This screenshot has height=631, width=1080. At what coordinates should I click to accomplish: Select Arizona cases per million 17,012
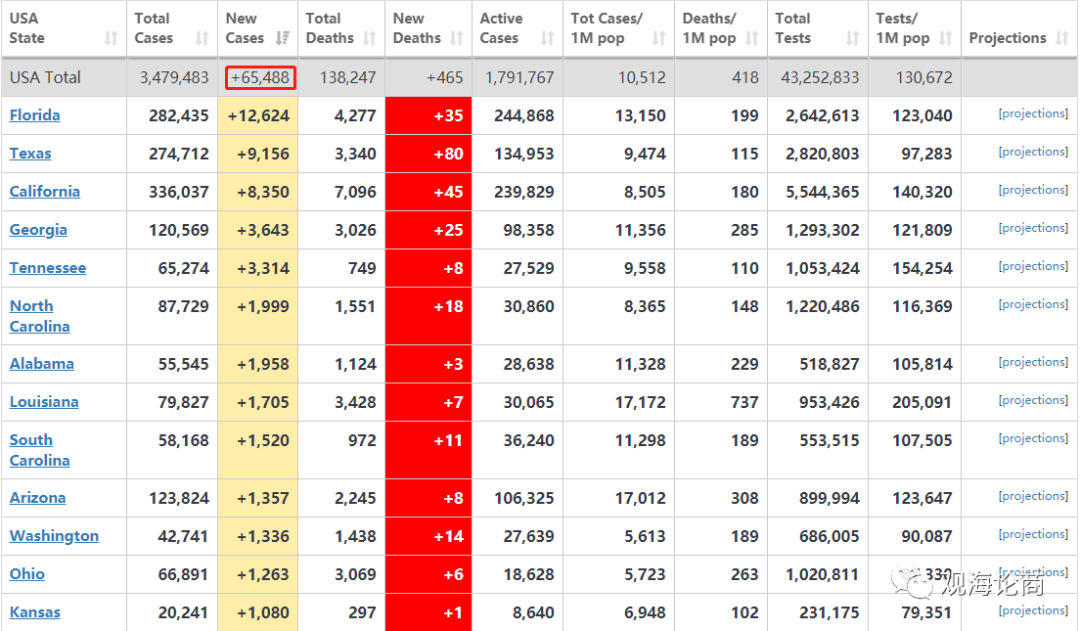point(641,498)
